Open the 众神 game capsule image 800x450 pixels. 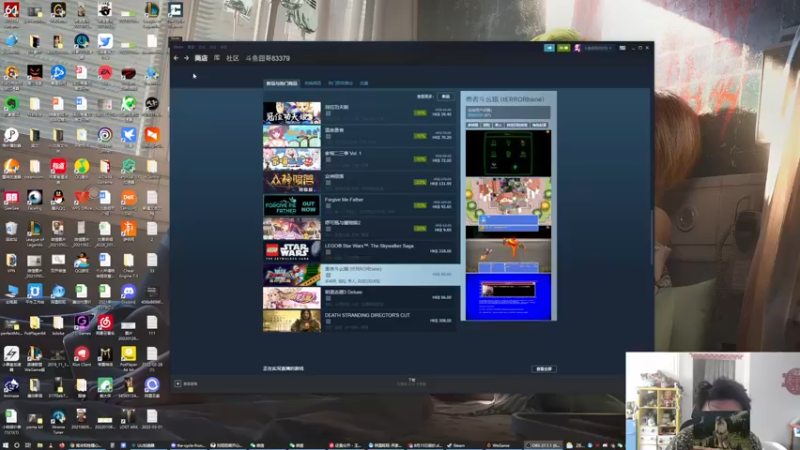point(292,182)
